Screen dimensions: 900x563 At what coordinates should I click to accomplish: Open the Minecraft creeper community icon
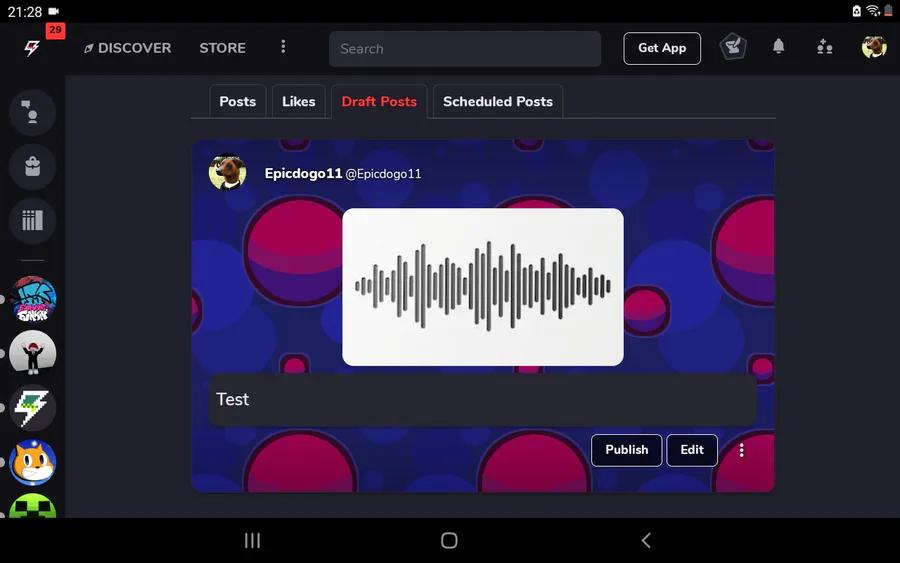(33, 506)
